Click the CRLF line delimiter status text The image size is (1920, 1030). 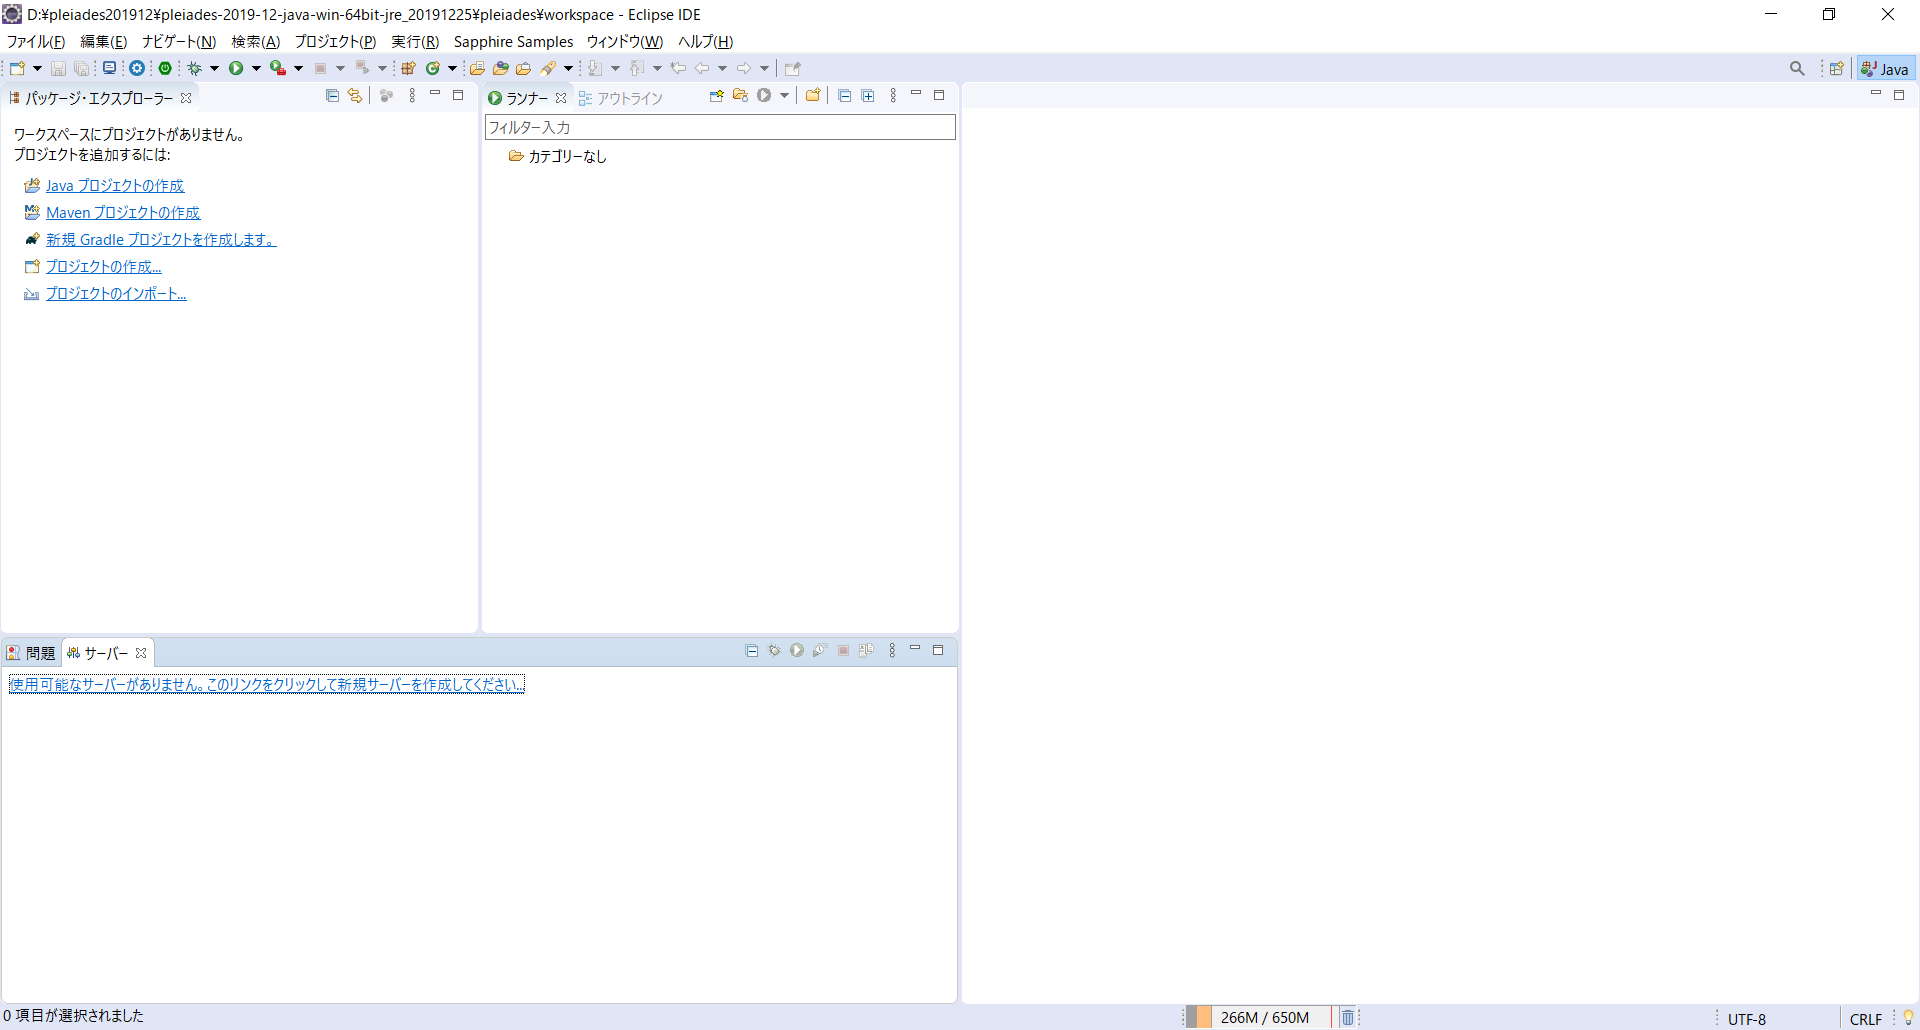(x=1866, y=1019)
